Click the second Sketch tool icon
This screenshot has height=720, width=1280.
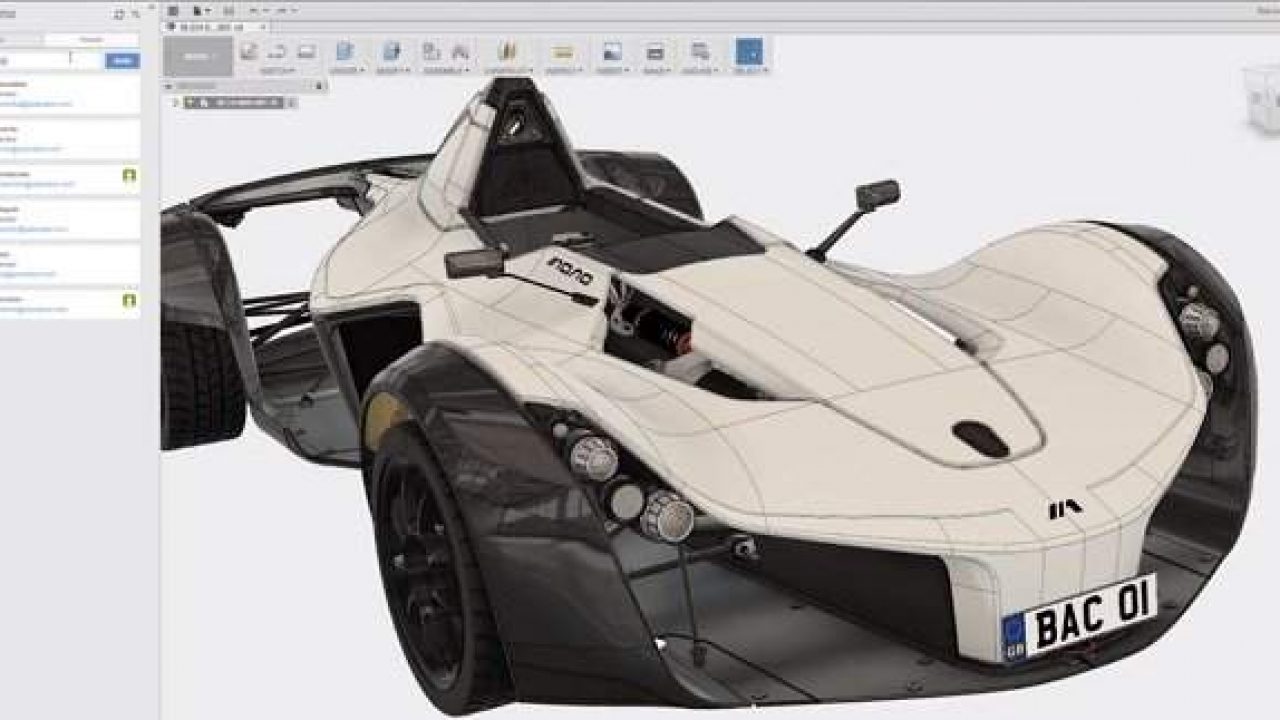coord(278,51)
